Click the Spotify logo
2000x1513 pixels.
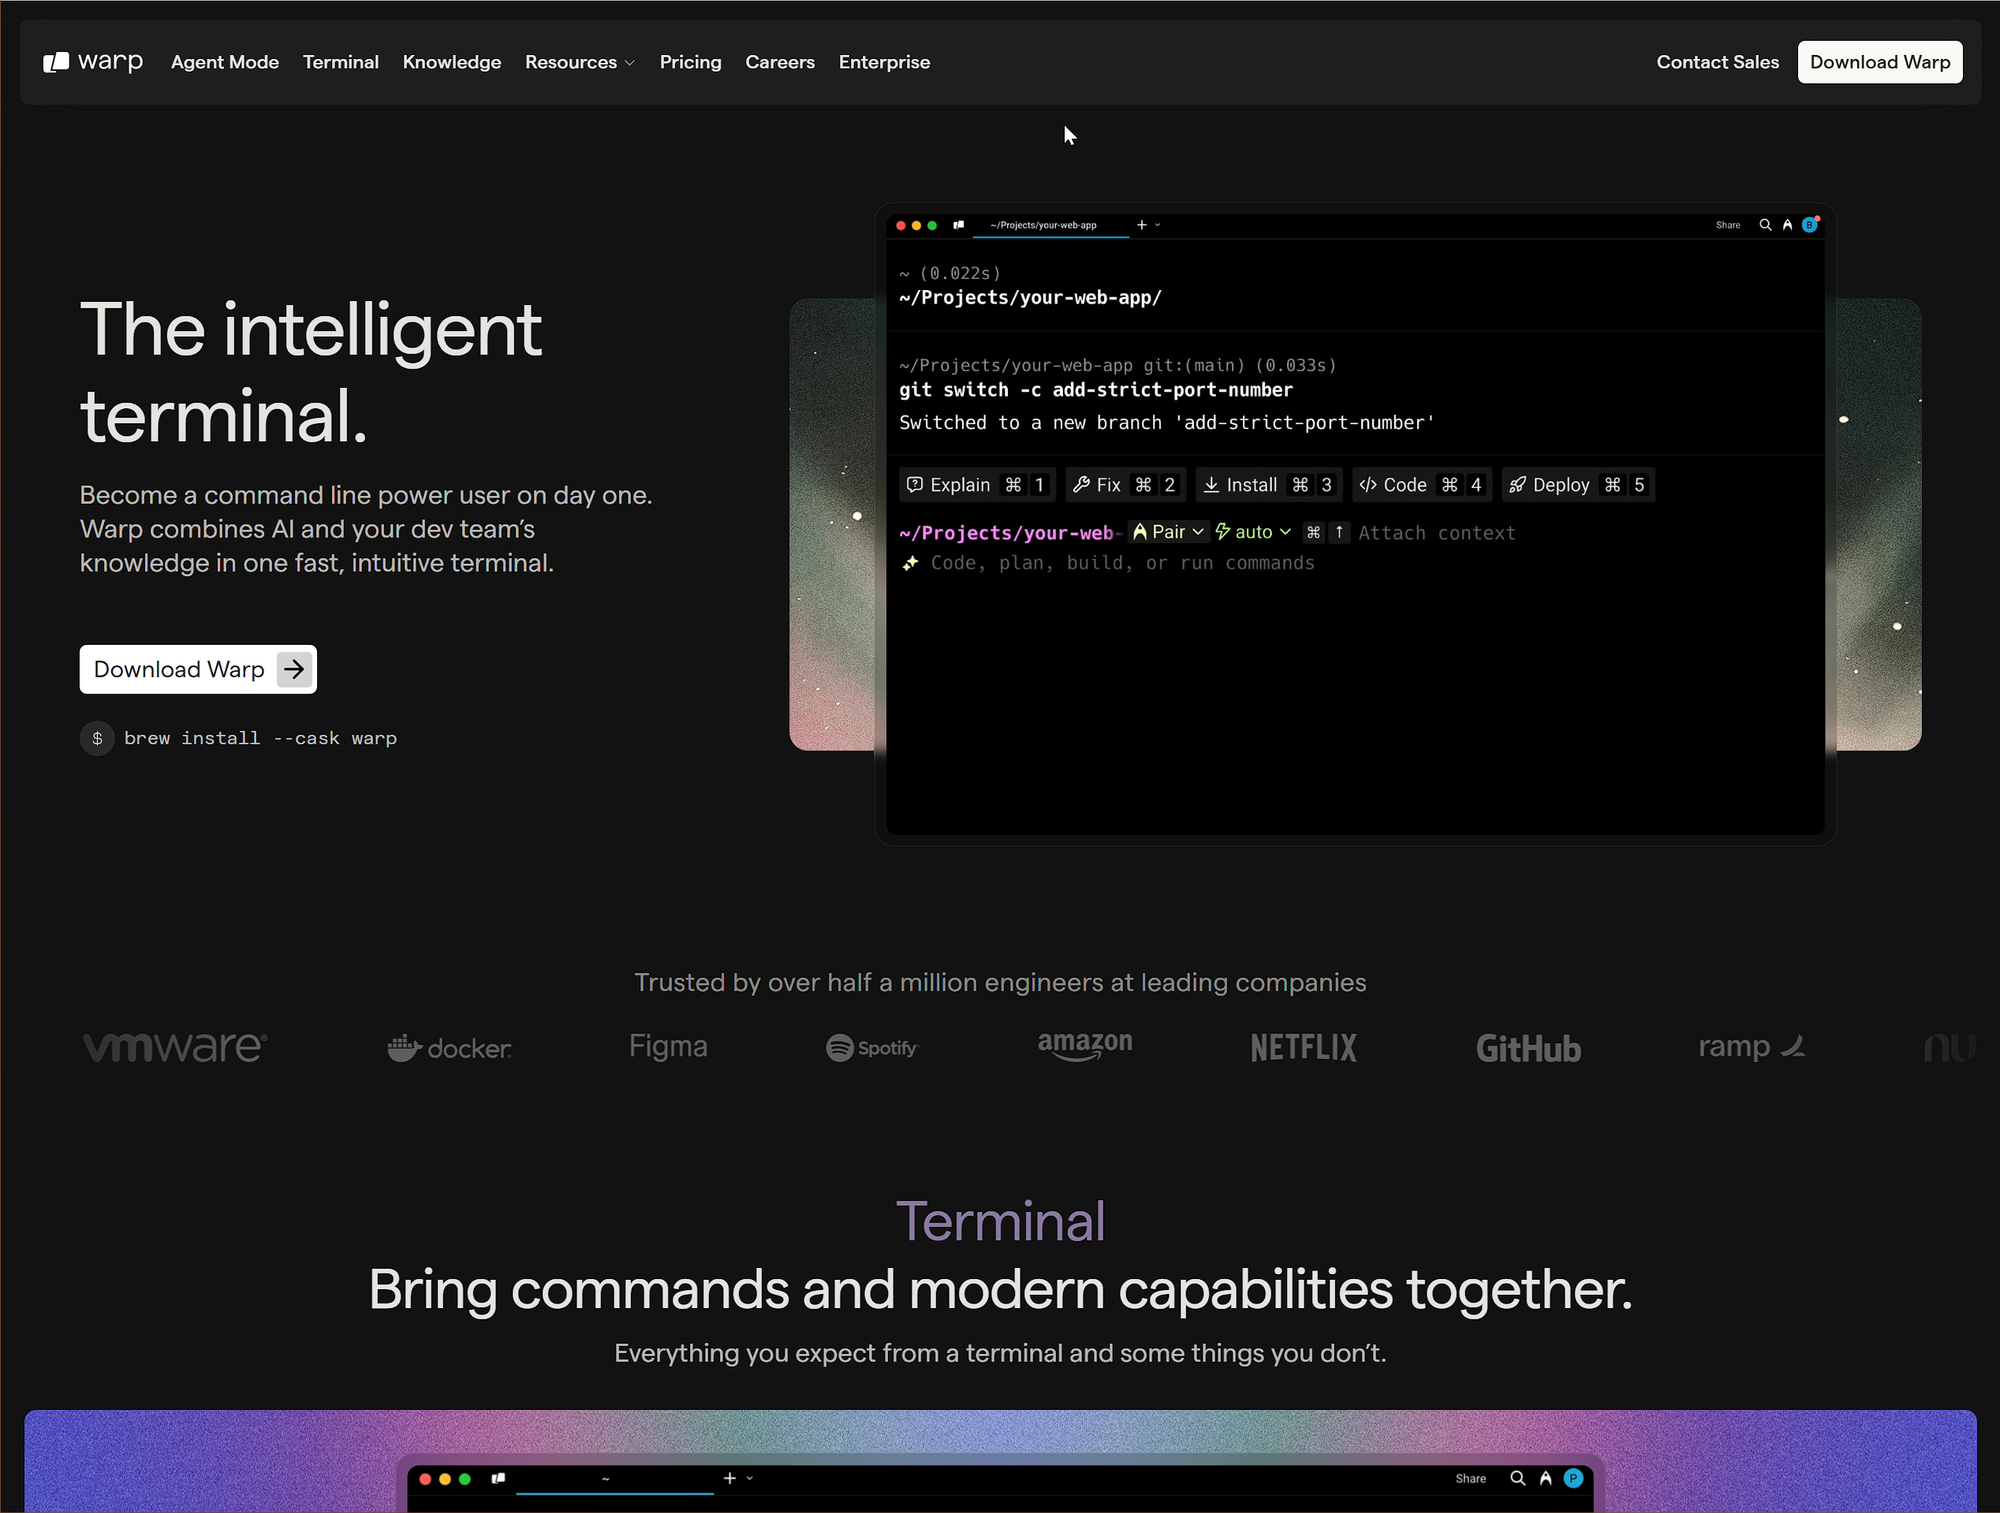click(872, 1047)
